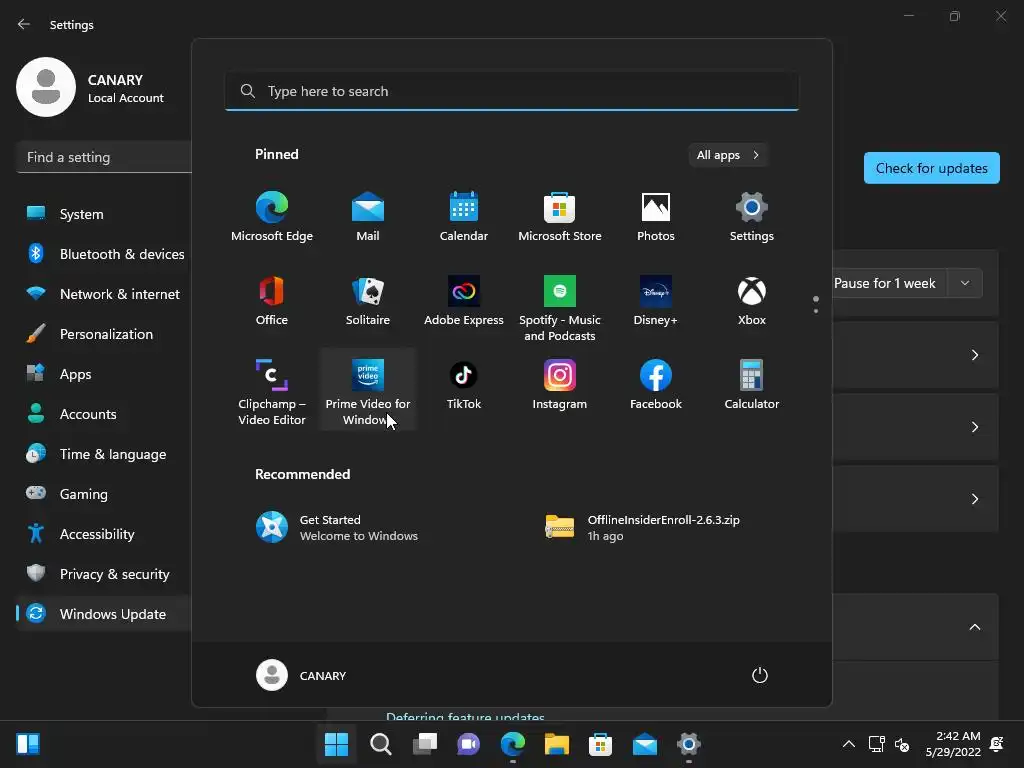
Task: Go back using Settings back arrow
Action: [x=24, y=24]
